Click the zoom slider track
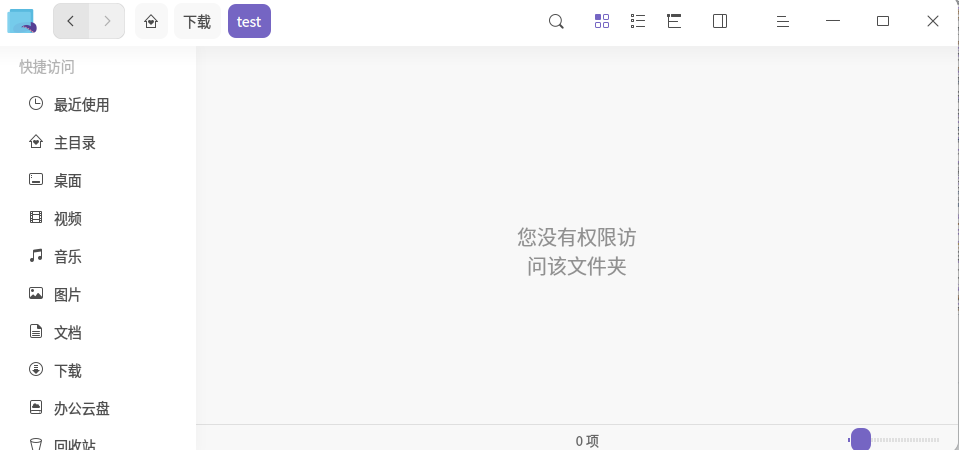The height and width of the screenshot is (450, 959). (x=894, y=440)
